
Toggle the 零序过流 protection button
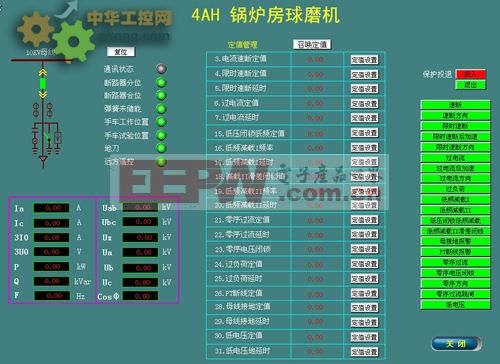click(455, 262)
